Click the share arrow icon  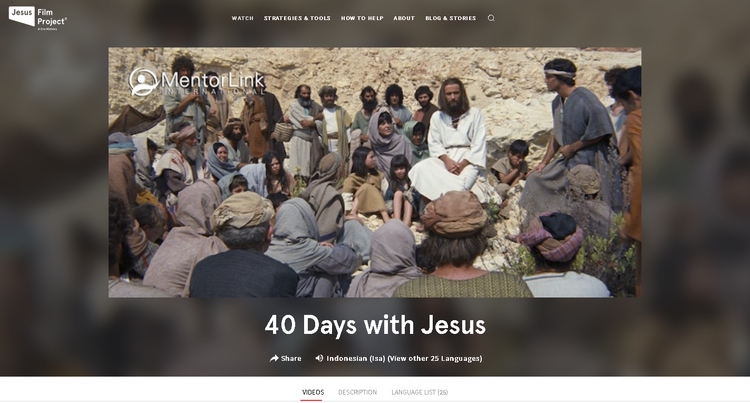pyautogui.click(x=274, y=358)
